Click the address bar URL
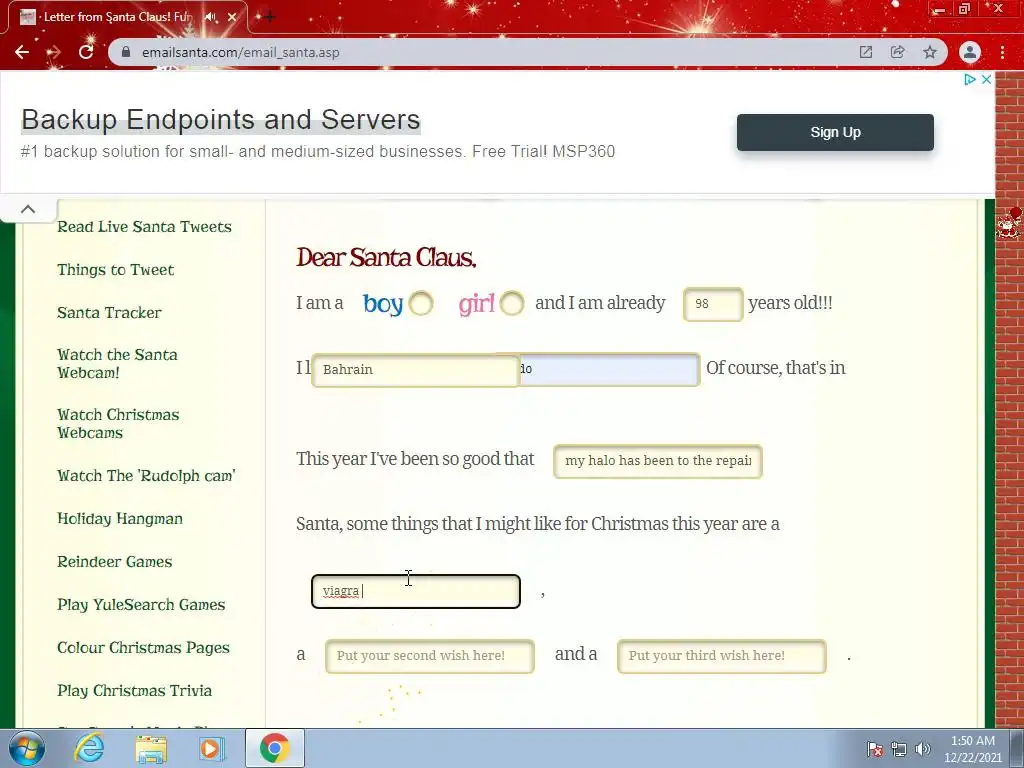This screenshot has width=1024, height=768. tap(240, 52)
